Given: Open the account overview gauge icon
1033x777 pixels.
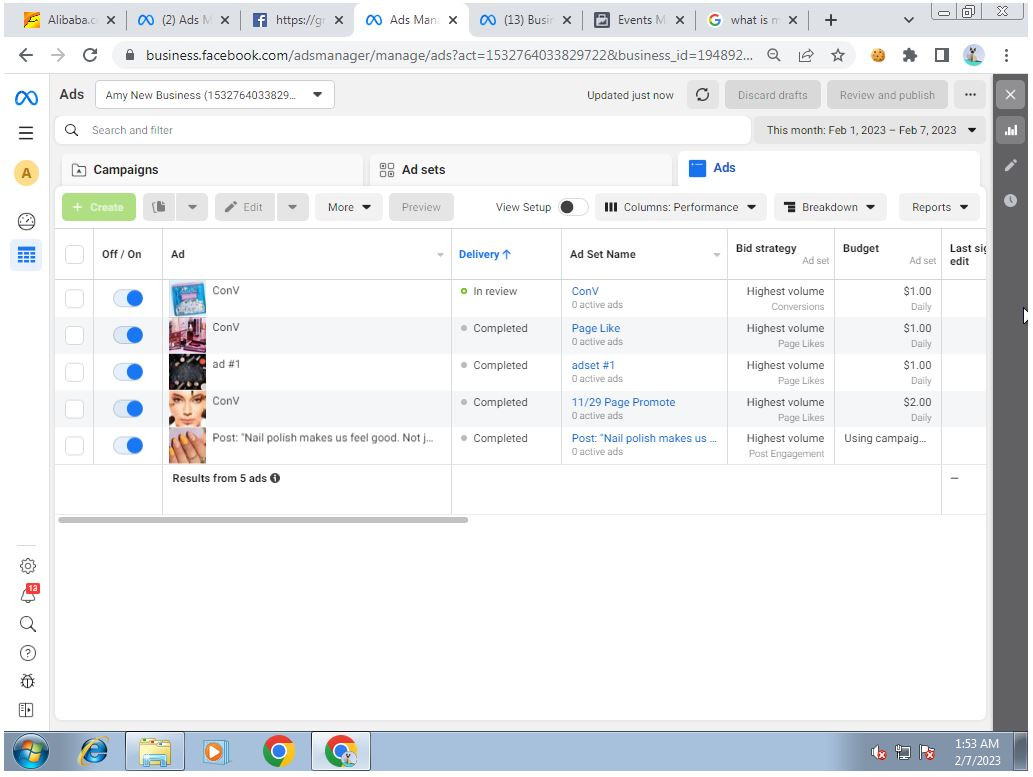Looking at the screenshot, I should pyautogui.click(x=26, y=221).
